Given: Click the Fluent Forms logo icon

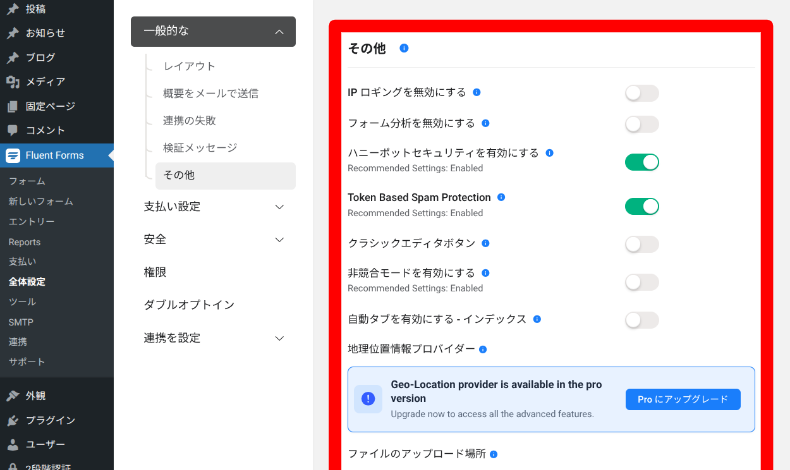Looking at the screenshot, I should click(13, 155).
